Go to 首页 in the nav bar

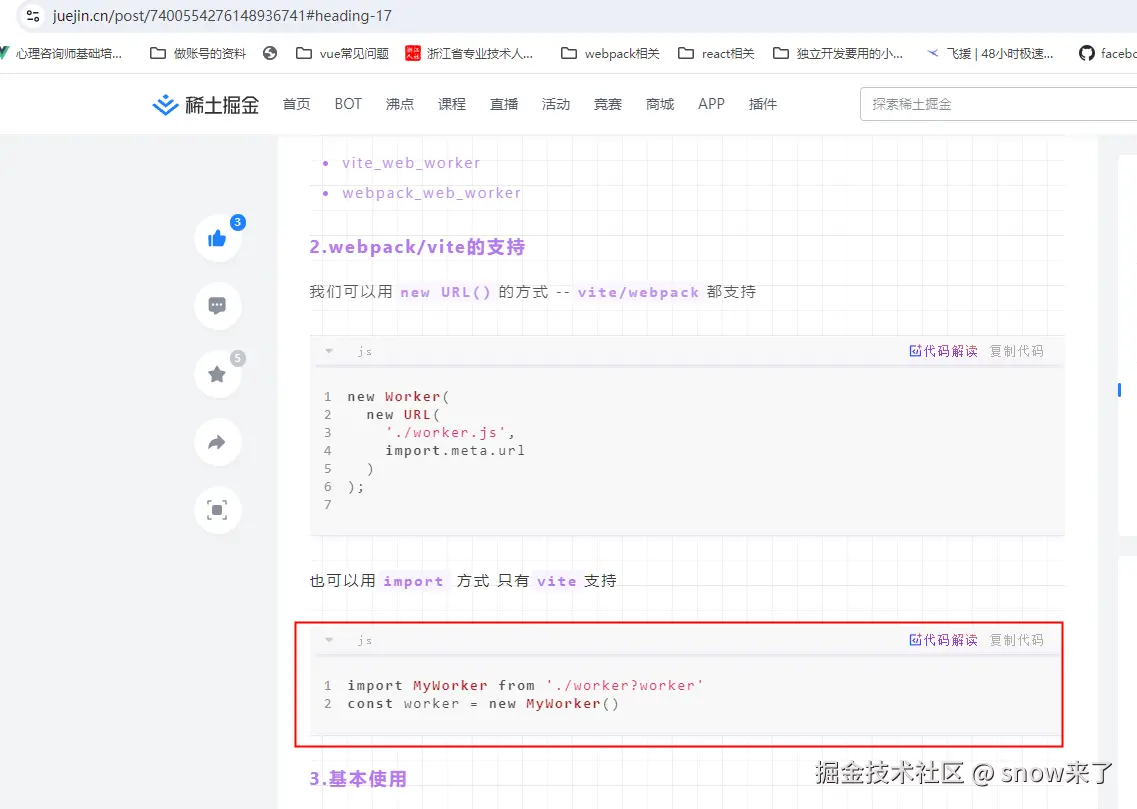coord(297,104)
